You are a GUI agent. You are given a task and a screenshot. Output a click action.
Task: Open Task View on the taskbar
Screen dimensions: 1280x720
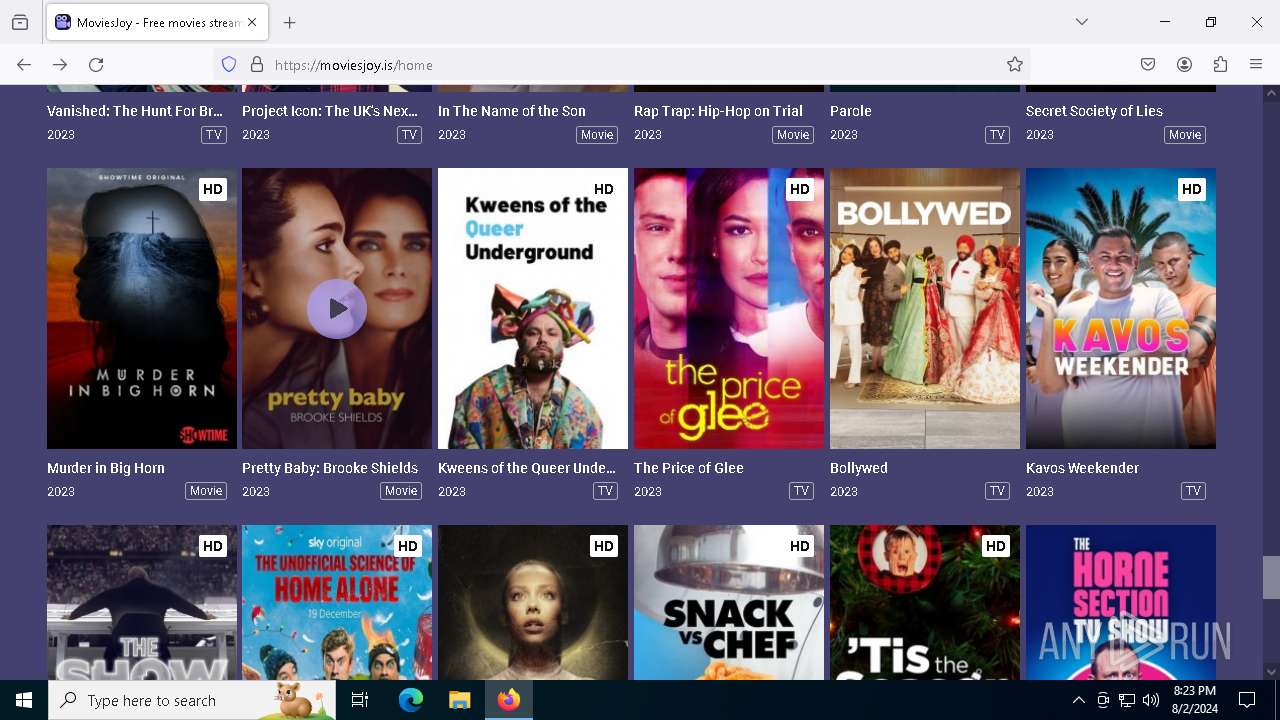pyautogui.click(x=360, y=700)
